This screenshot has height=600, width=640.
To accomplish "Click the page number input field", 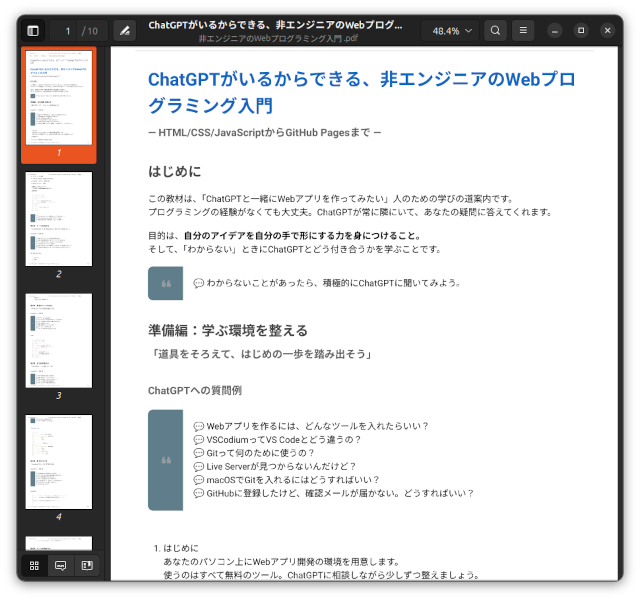I will (x=68, y=31).
